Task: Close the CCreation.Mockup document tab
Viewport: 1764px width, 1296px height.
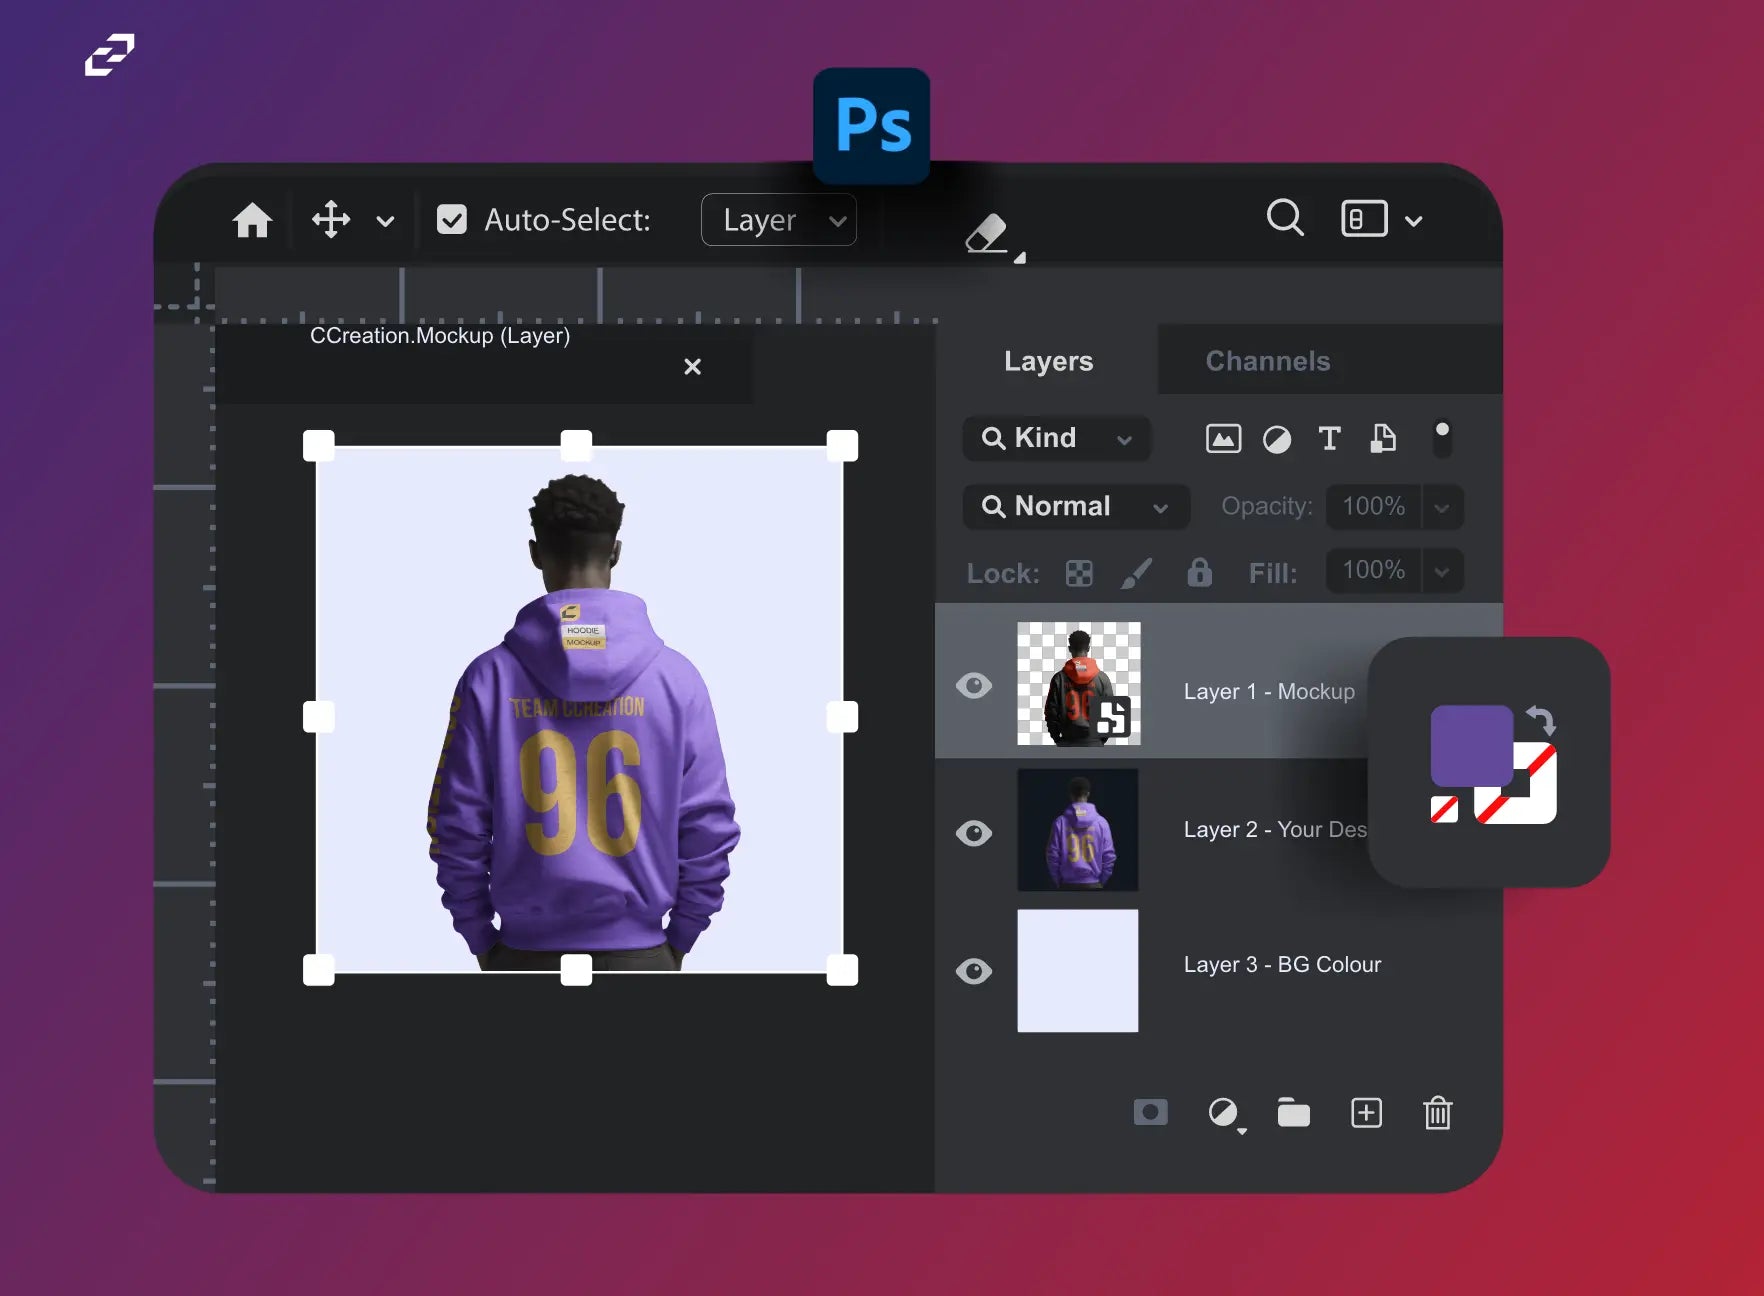Action: 692,367
